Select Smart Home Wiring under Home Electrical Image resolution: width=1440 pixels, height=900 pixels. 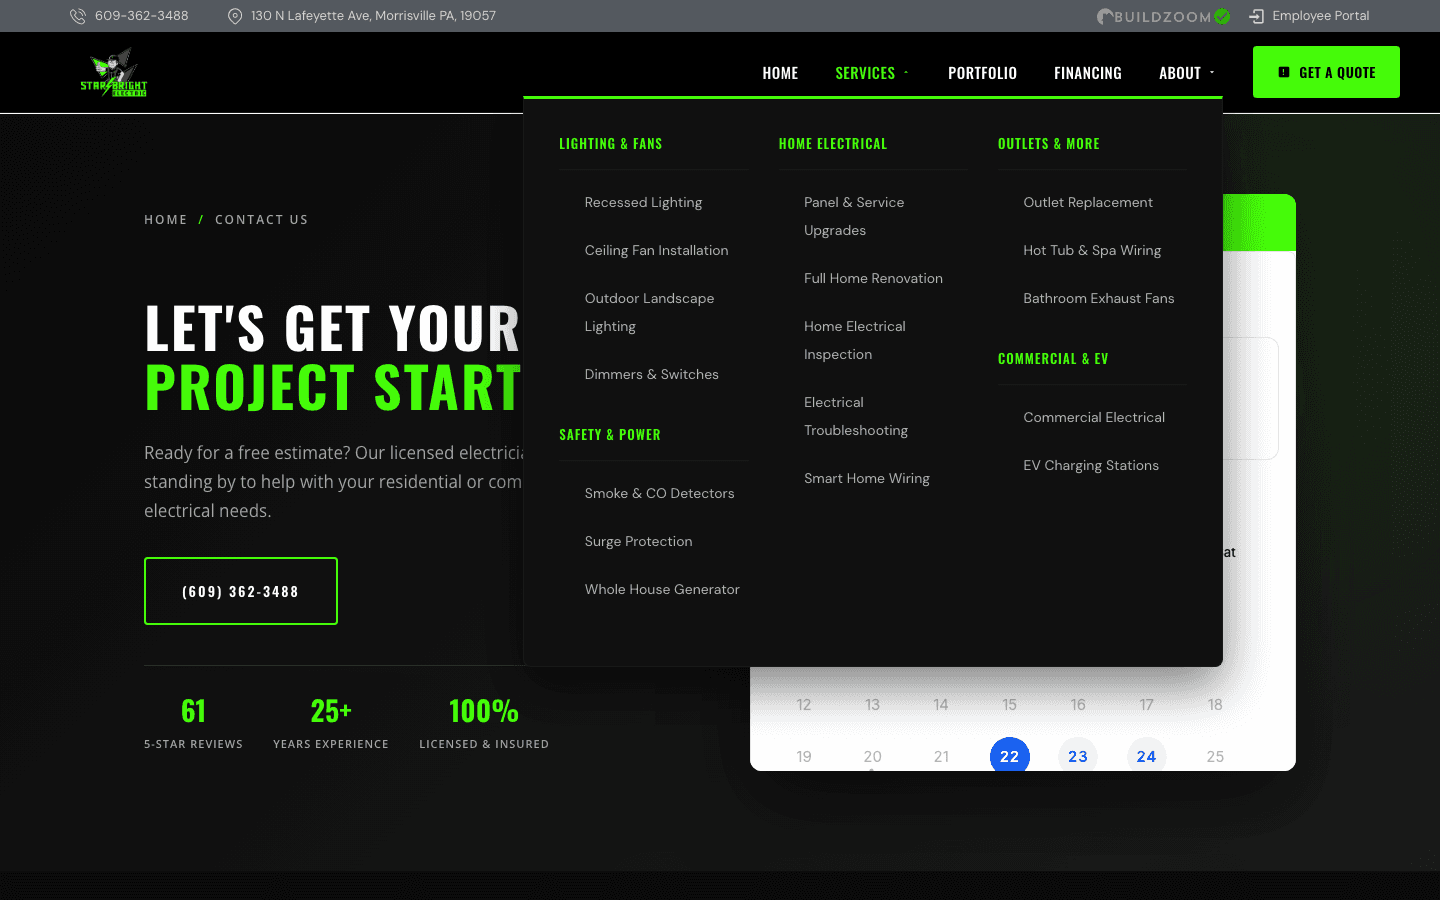point(866,478)
